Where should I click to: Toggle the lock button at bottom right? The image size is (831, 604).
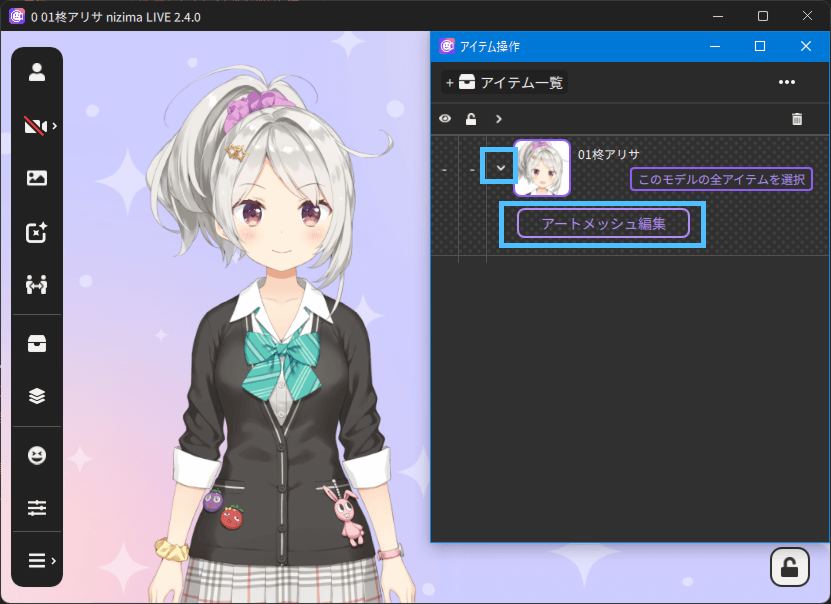tap(789, 567)
